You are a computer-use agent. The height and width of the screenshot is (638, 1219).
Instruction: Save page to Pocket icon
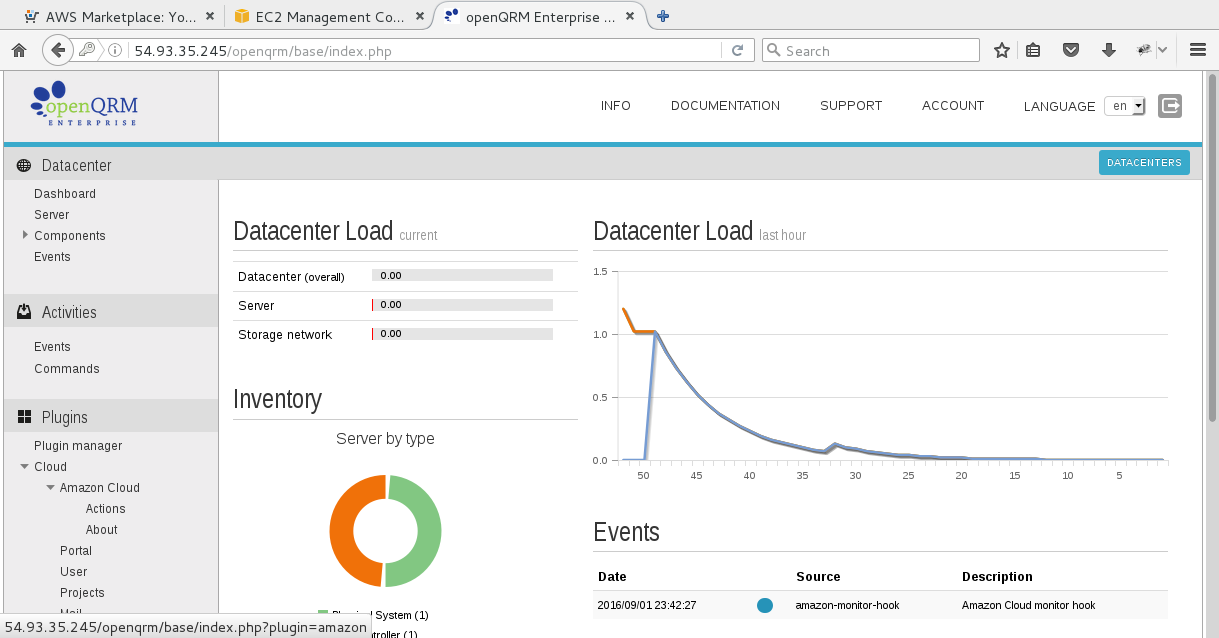1071,50
